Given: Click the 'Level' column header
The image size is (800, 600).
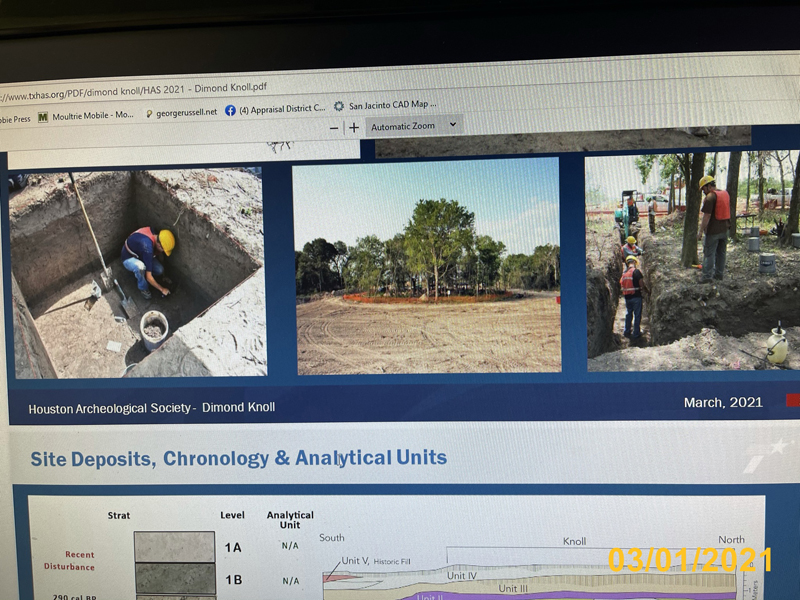Looking at the screenshot, I should tap(232, 515).
